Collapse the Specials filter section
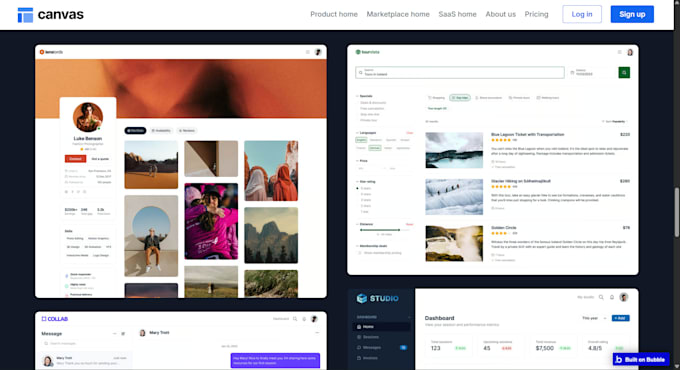680x370 pixels. point(364,96)
